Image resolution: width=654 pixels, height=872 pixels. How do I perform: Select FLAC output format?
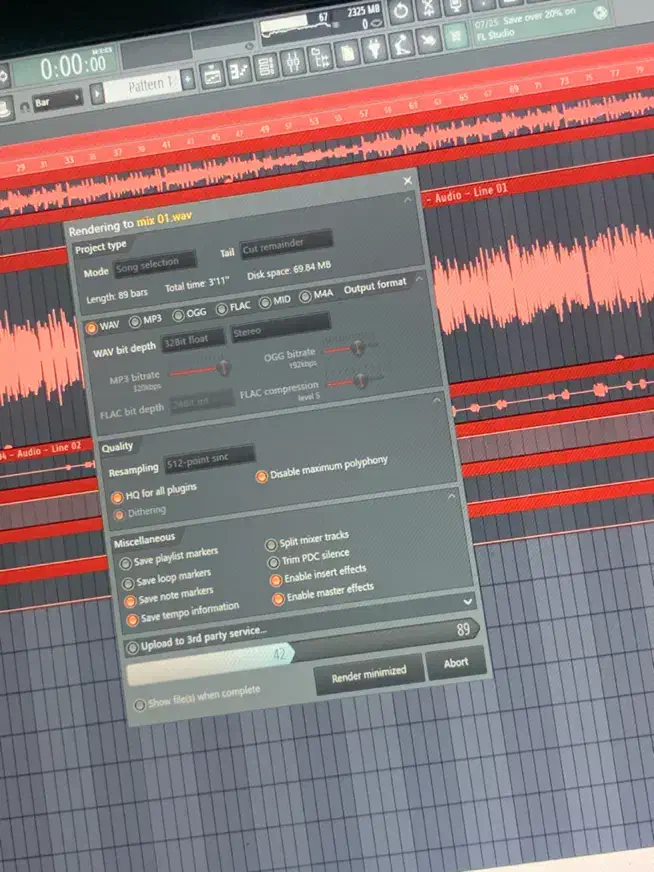(222, 309)
